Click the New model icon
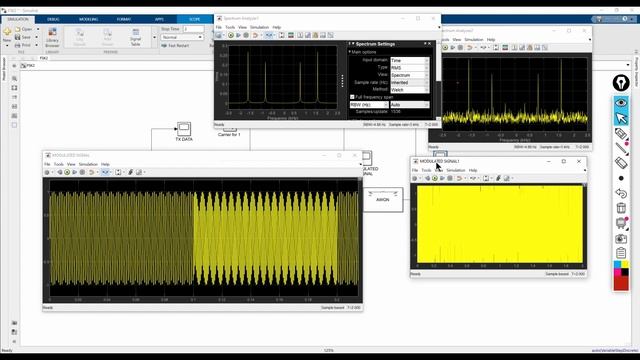Image resolution: width=640 pixels, height=360 pixels. pyautogui.click(x=7, y=32)
